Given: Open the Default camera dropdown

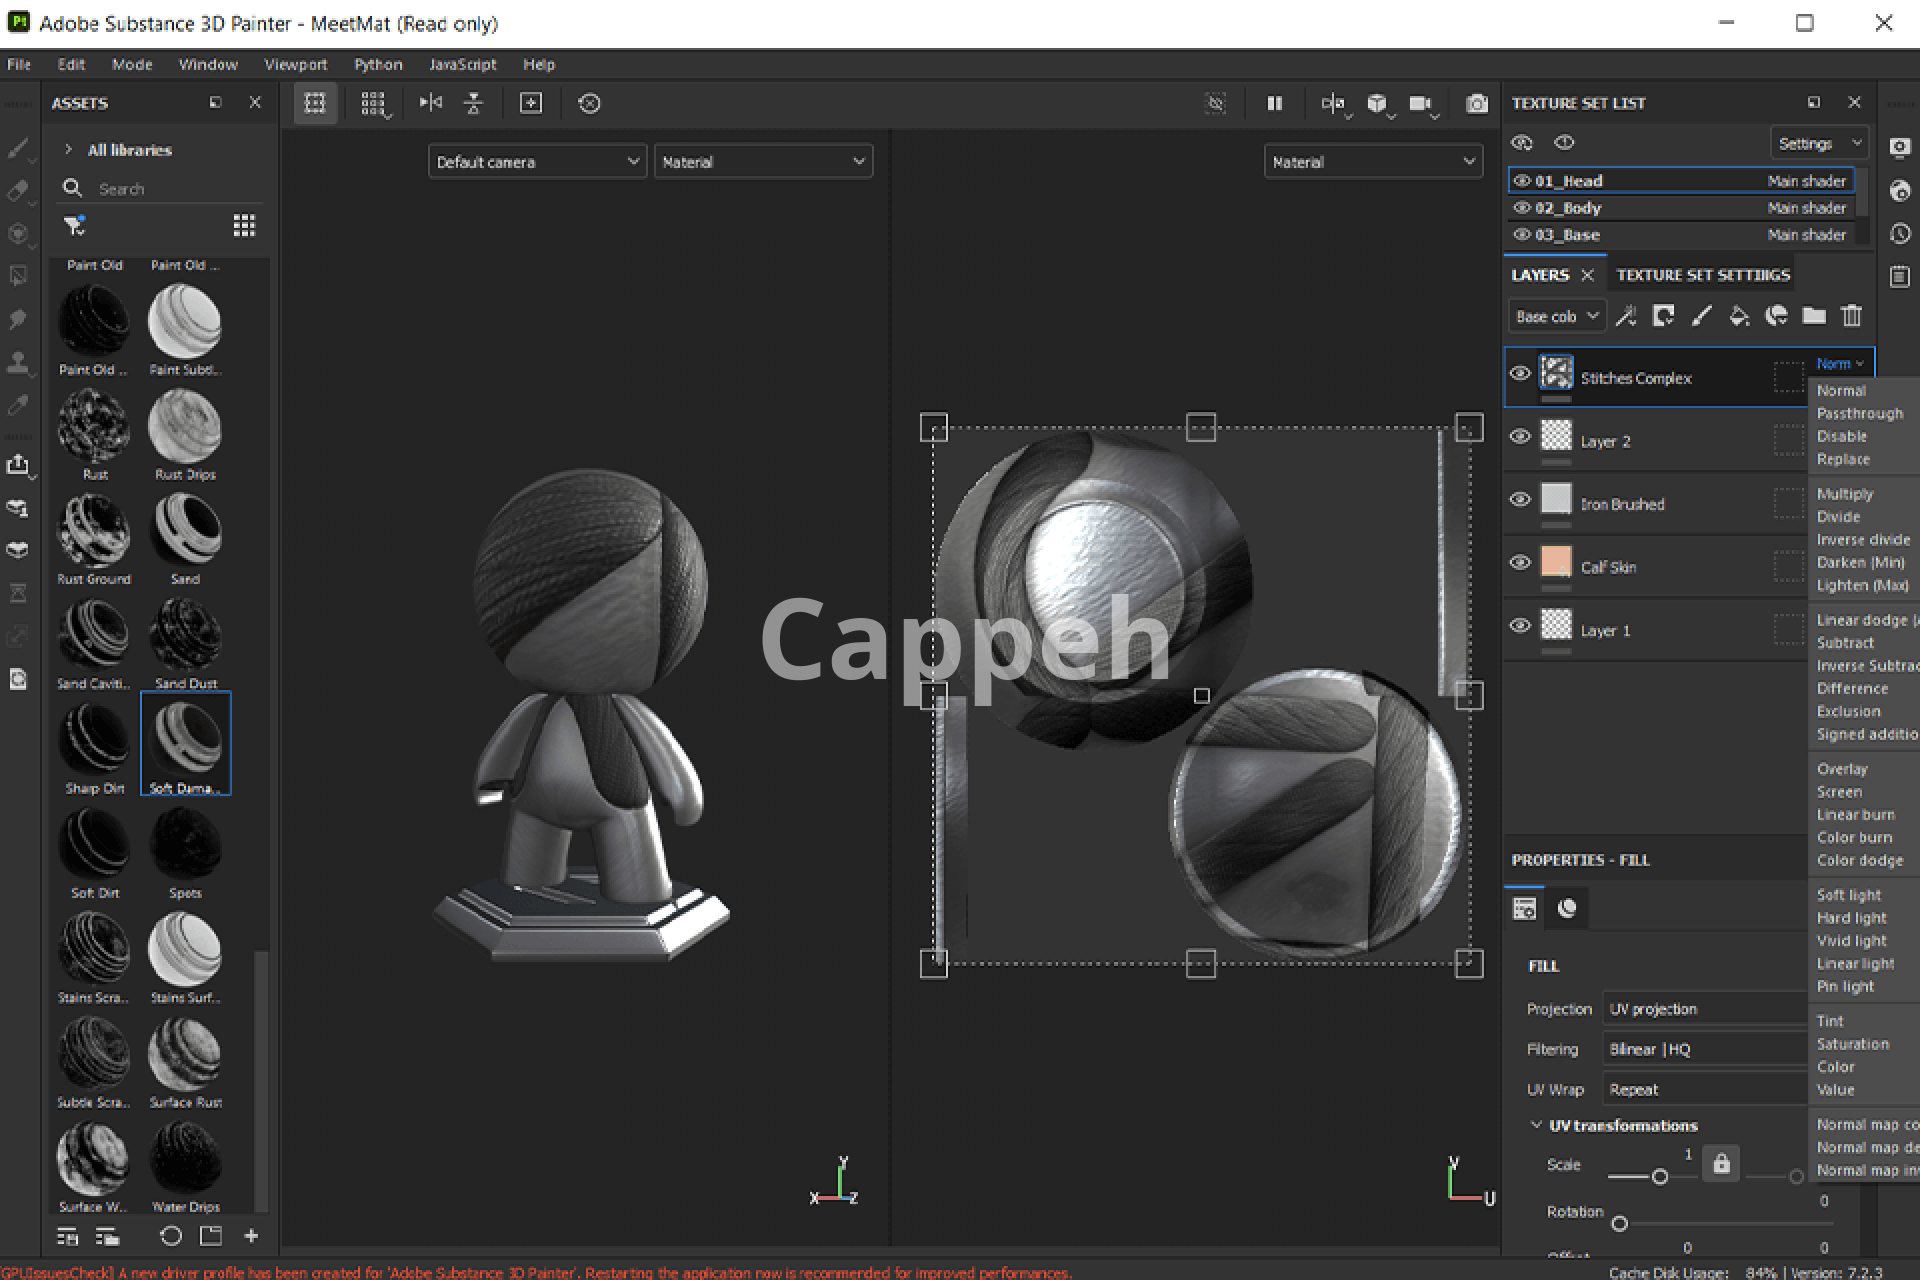Looking at the screenshot, I should pyautogui.click(x=536, y=162).
